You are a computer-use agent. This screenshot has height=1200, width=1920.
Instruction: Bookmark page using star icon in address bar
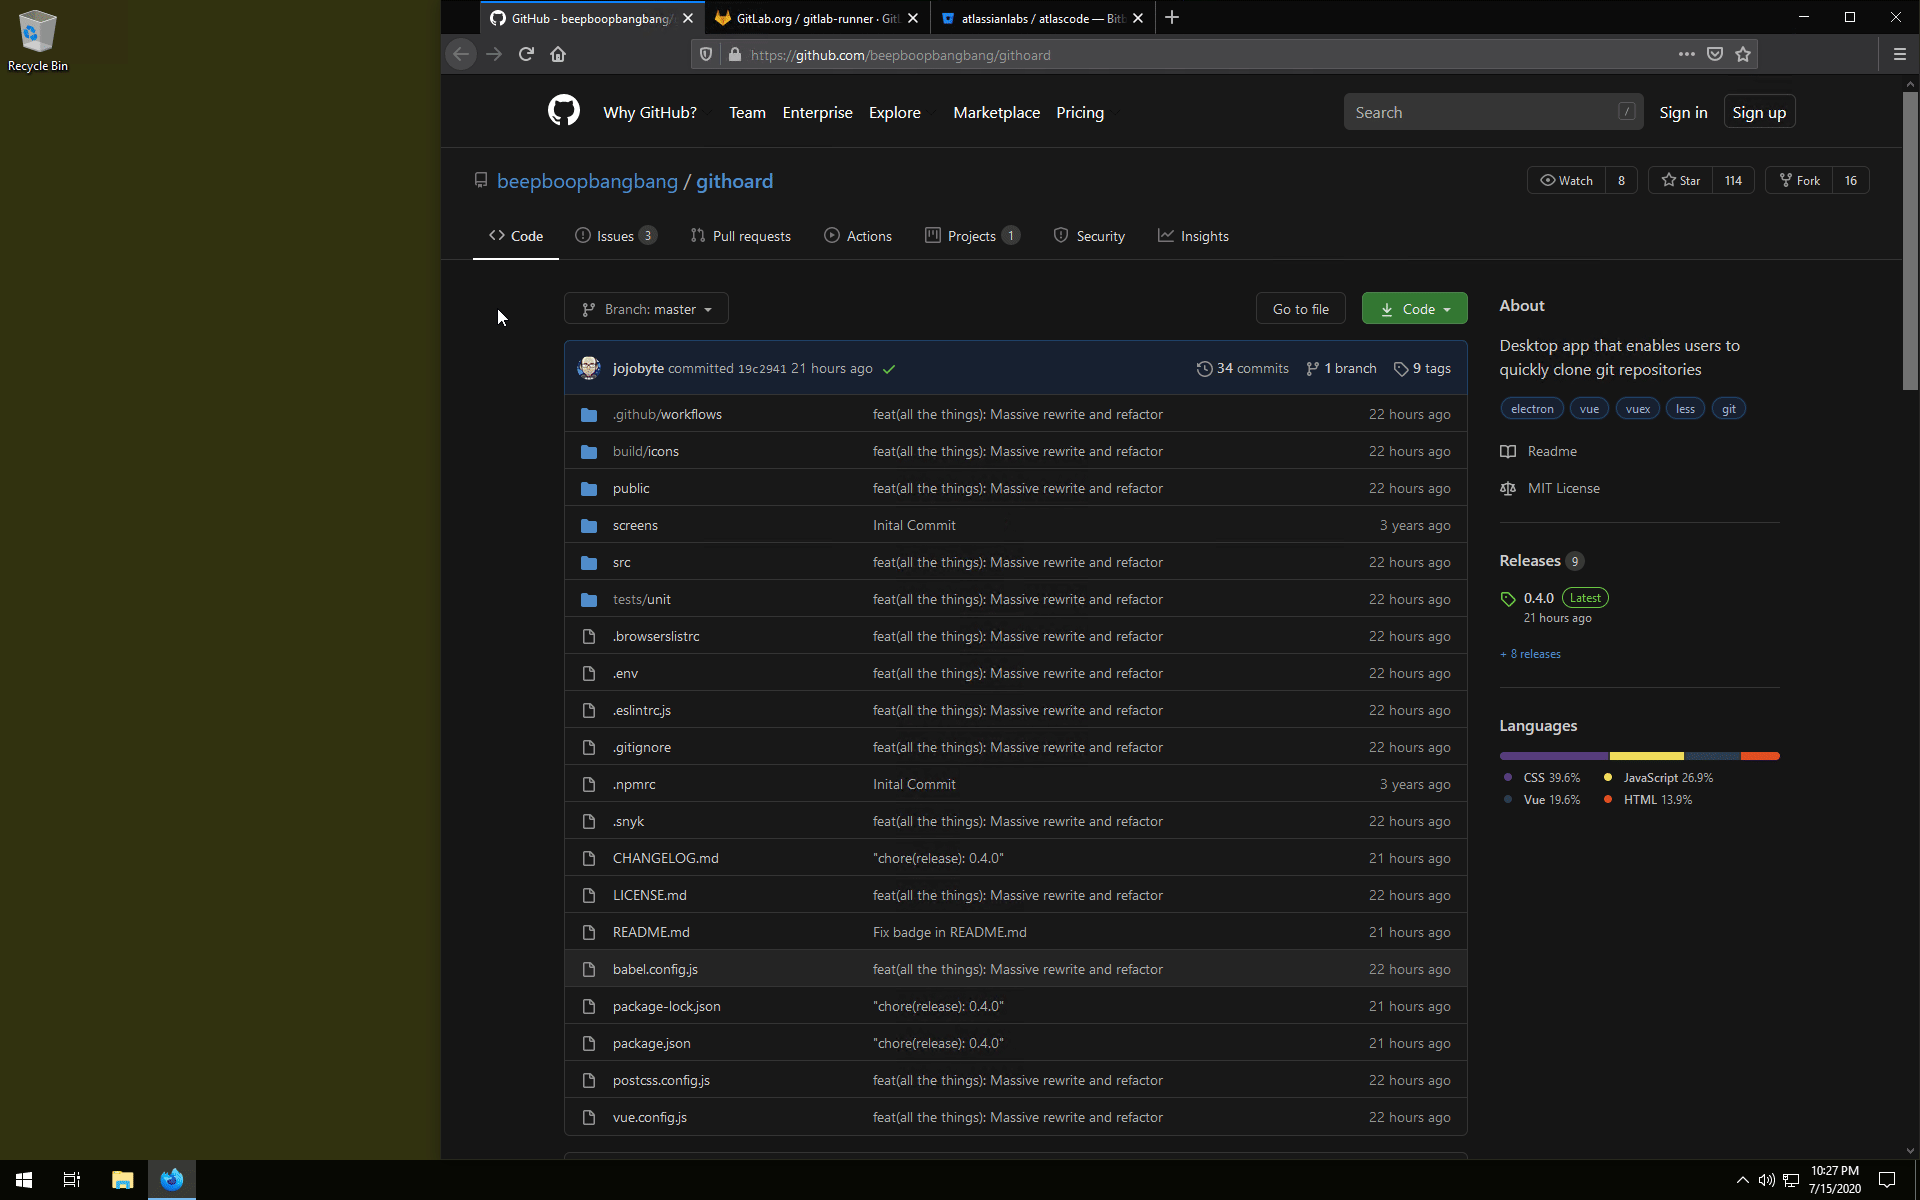(1743, 55)
